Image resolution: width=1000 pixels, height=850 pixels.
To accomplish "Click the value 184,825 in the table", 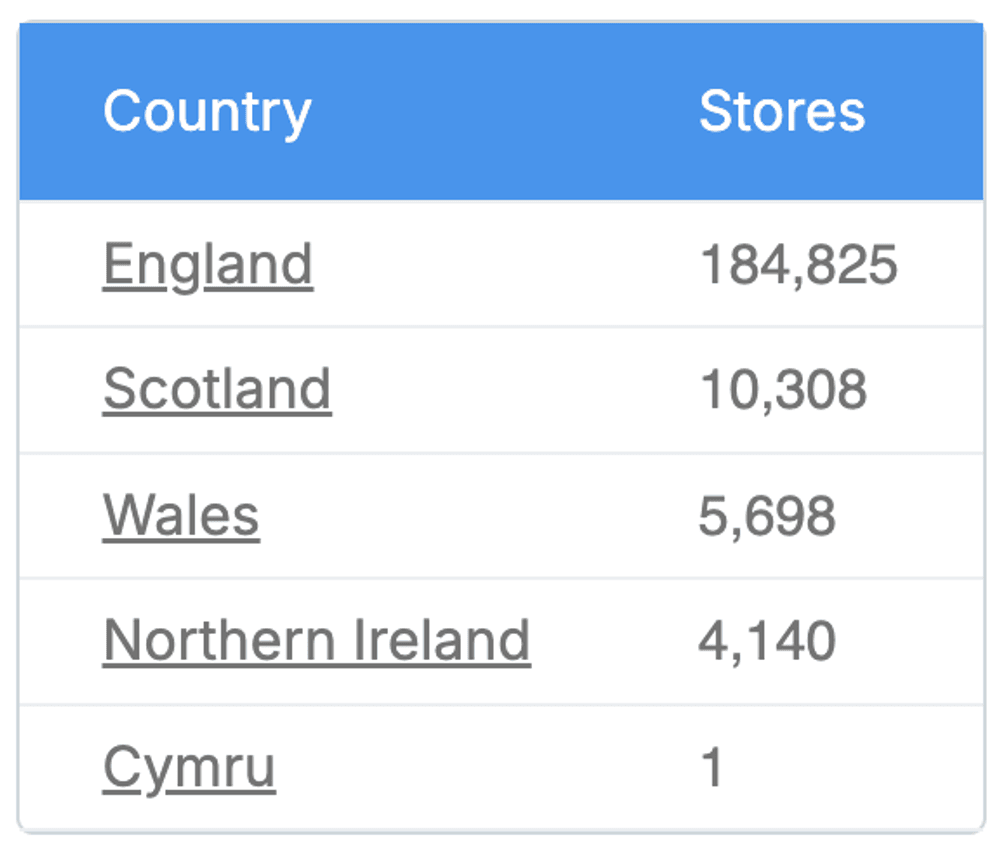I will (799, 264).
